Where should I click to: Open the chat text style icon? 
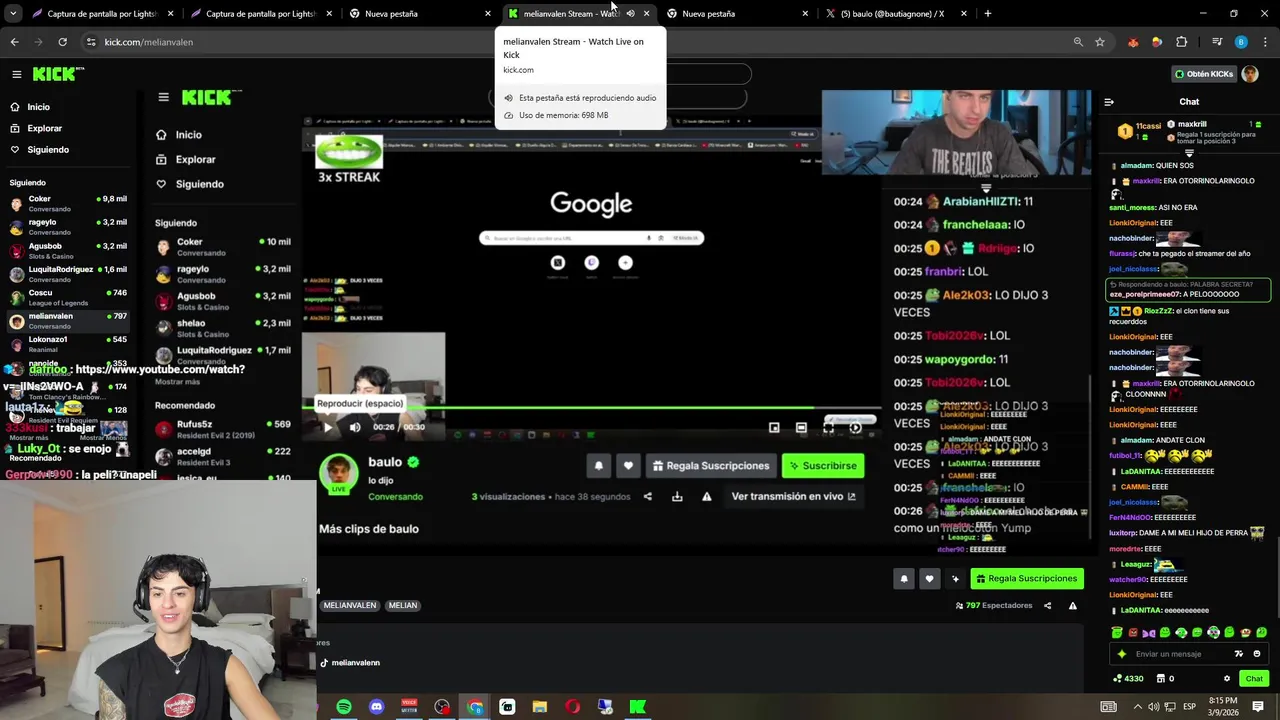point(1239,654)
